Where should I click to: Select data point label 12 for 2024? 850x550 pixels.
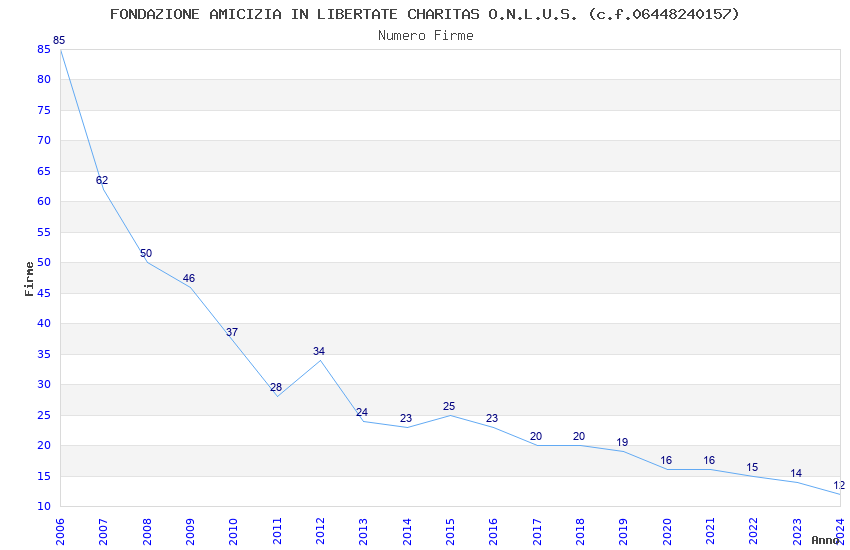(839, 485)
